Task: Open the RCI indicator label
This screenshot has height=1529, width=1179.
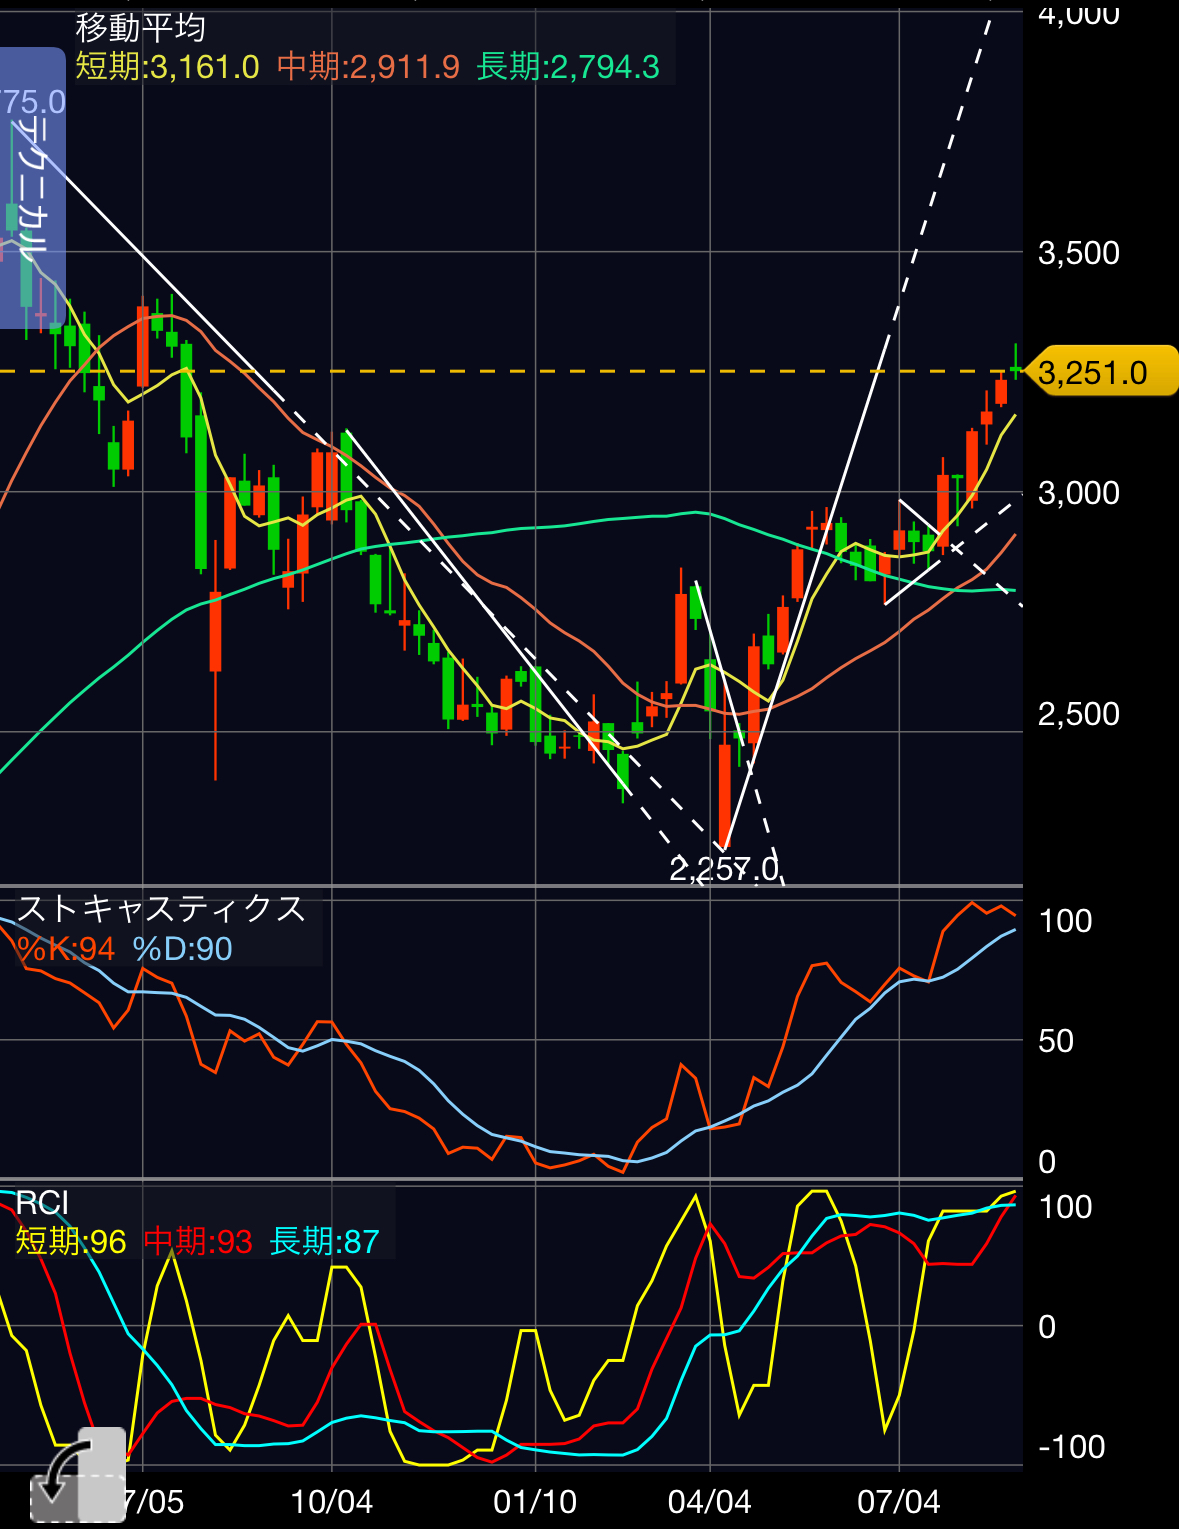Action: 43,1203
